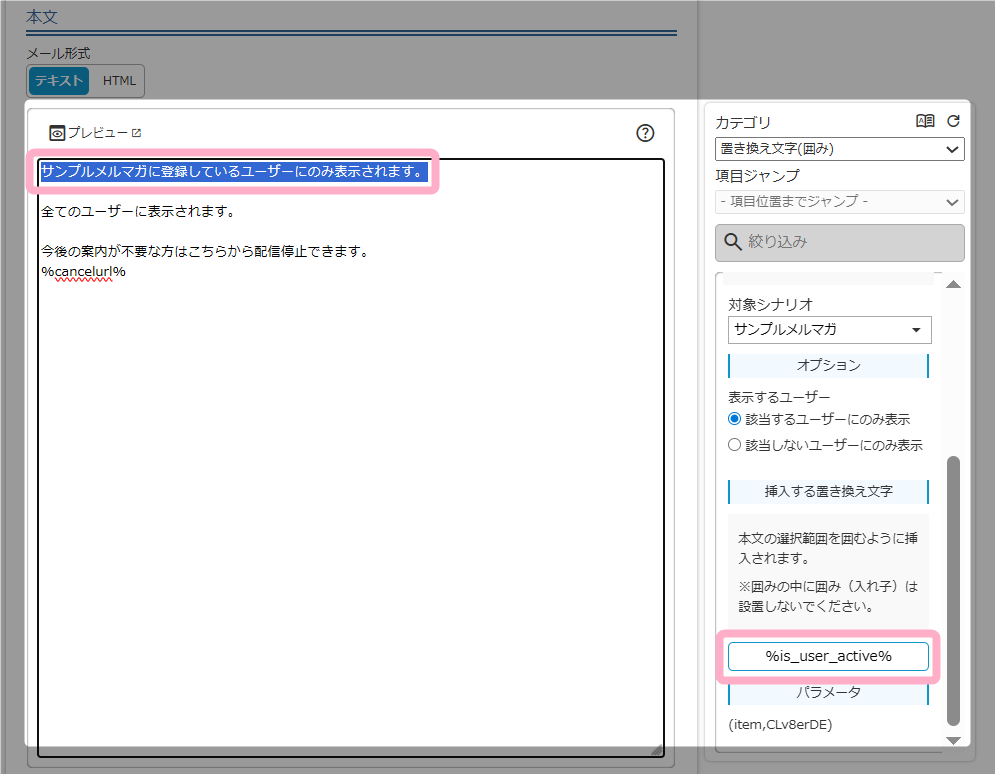
Task: Click into the 絞り込み filter field
Action: tap(850, 242)
